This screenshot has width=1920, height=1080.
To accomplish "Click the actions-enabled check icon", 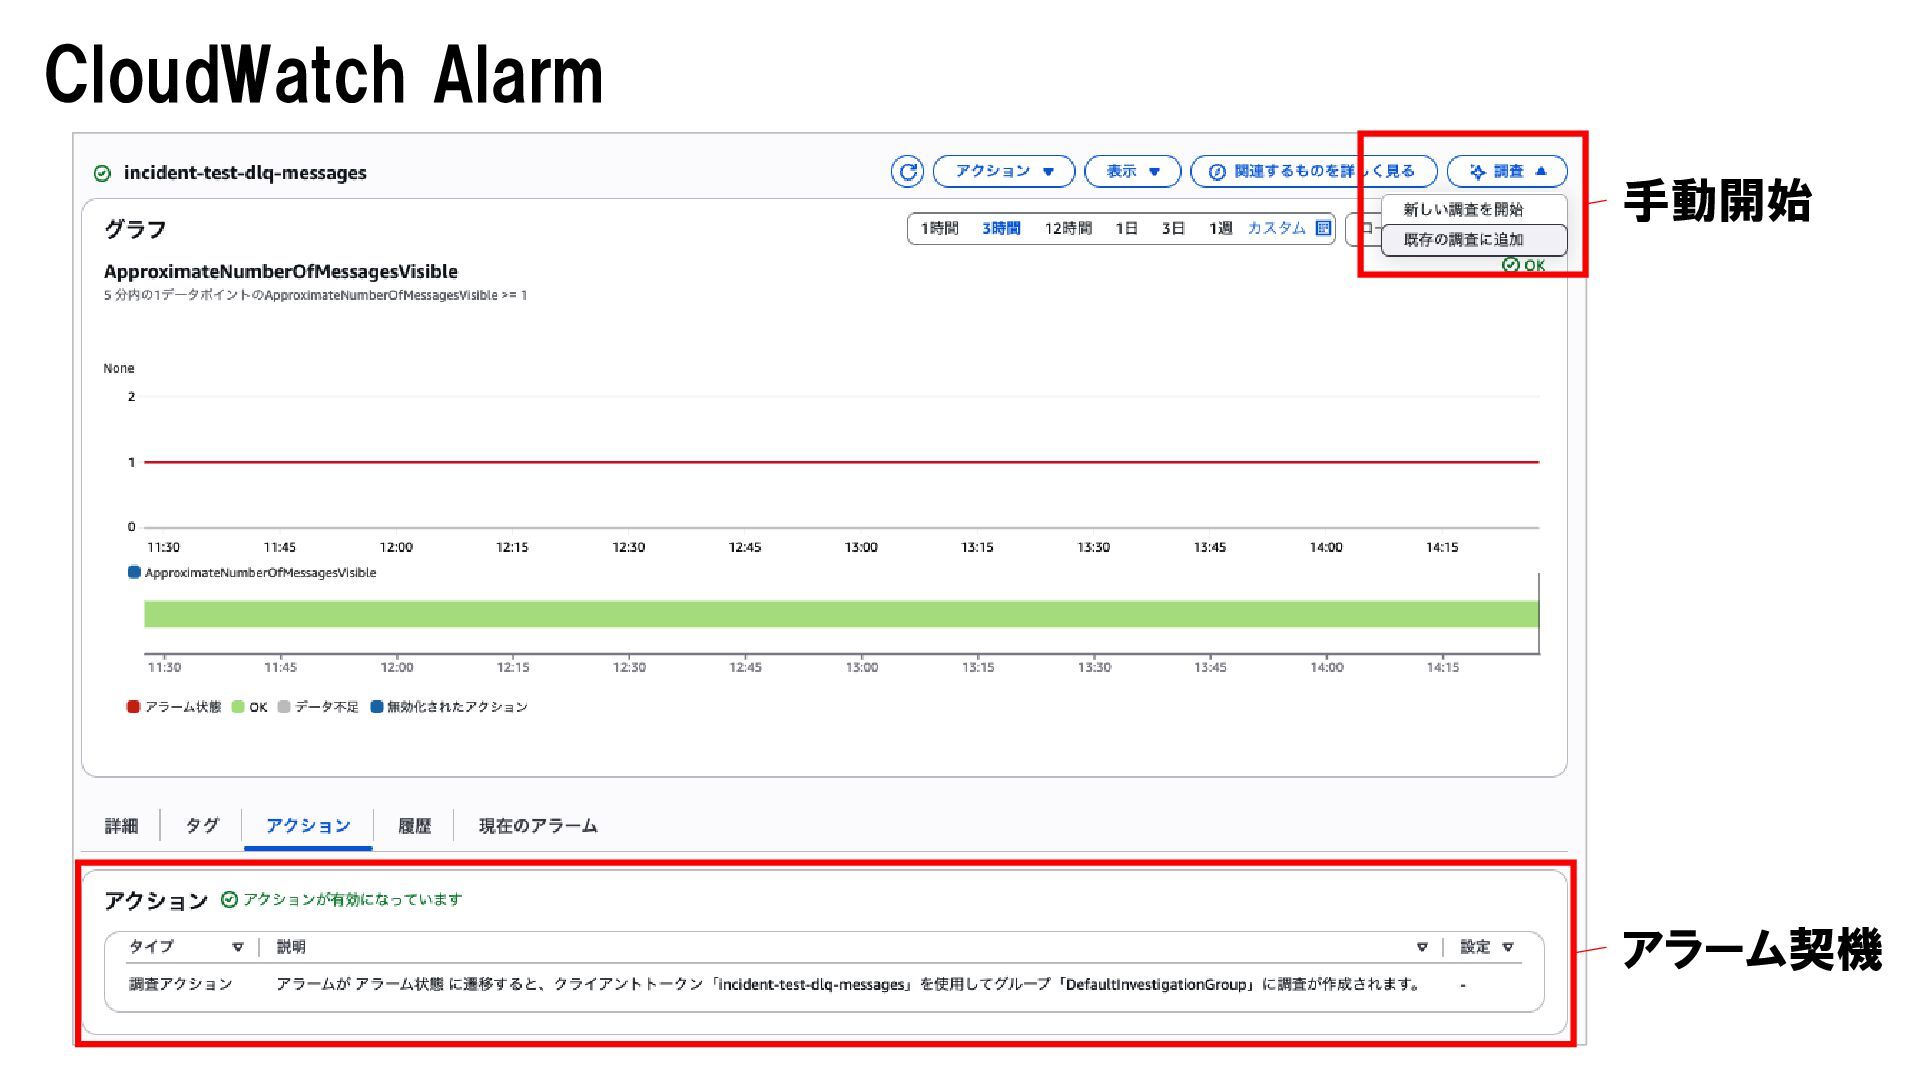I will 229,900.
